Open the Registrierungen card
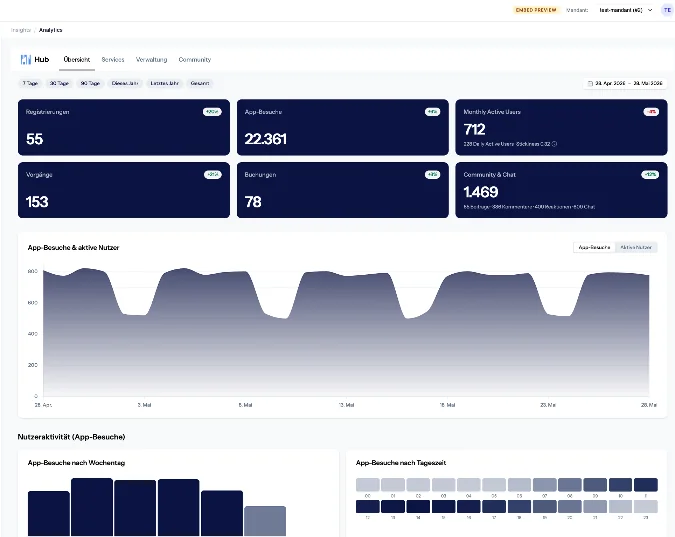This screenshot has width=675, height=537. [x=124, y=127]
